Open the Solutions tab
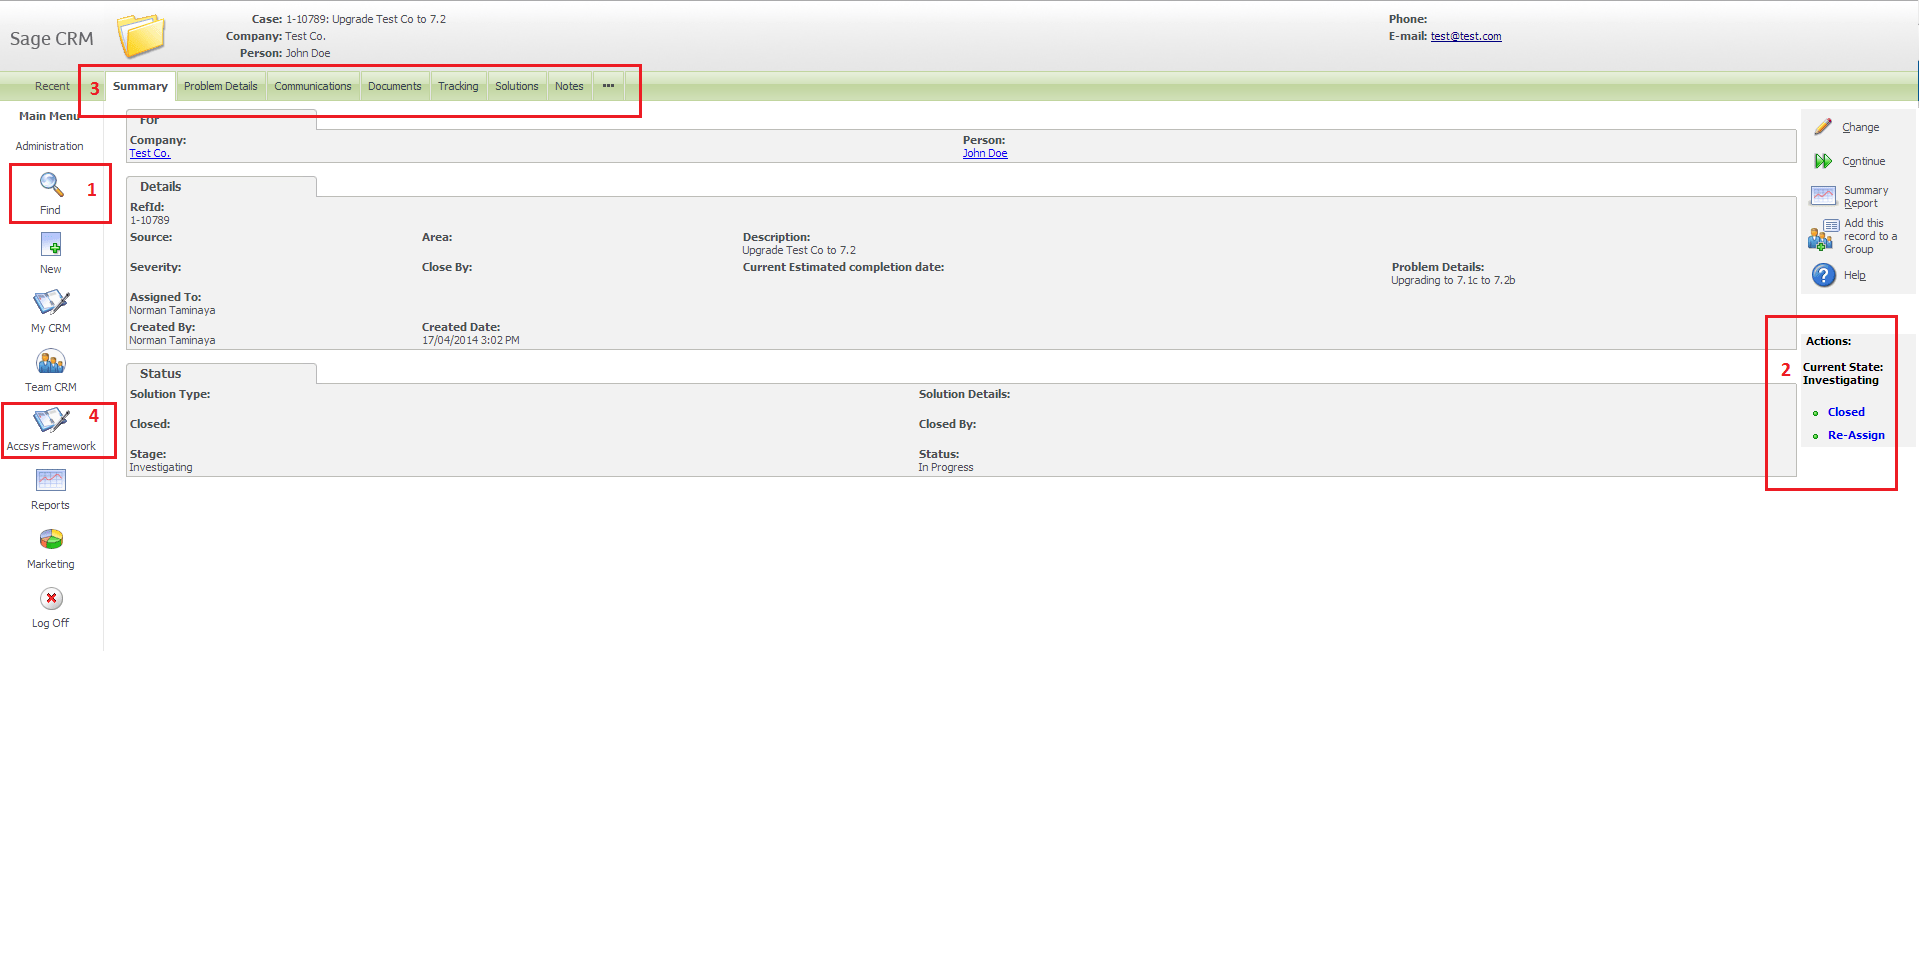This screenshot has width=1919, height=955. click(517, 86)
